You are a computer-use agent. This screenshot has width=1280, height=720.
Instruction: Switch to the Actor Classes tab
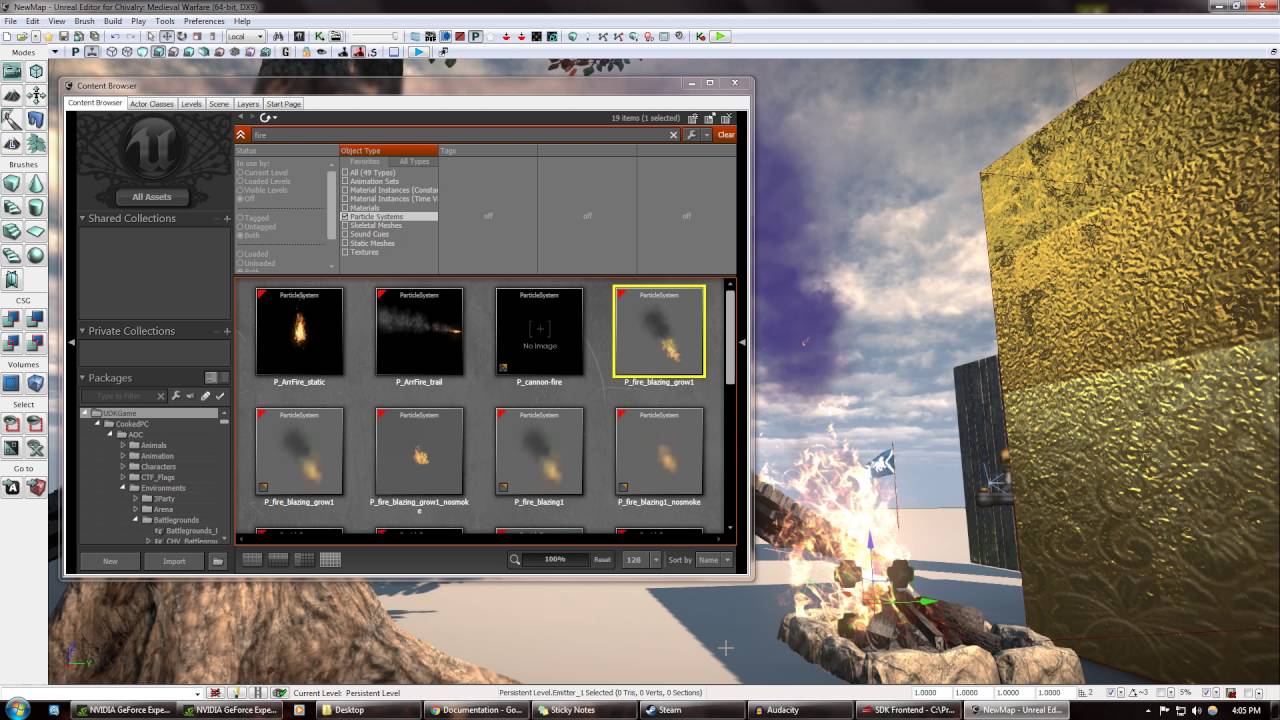click(x=152, y=104)
